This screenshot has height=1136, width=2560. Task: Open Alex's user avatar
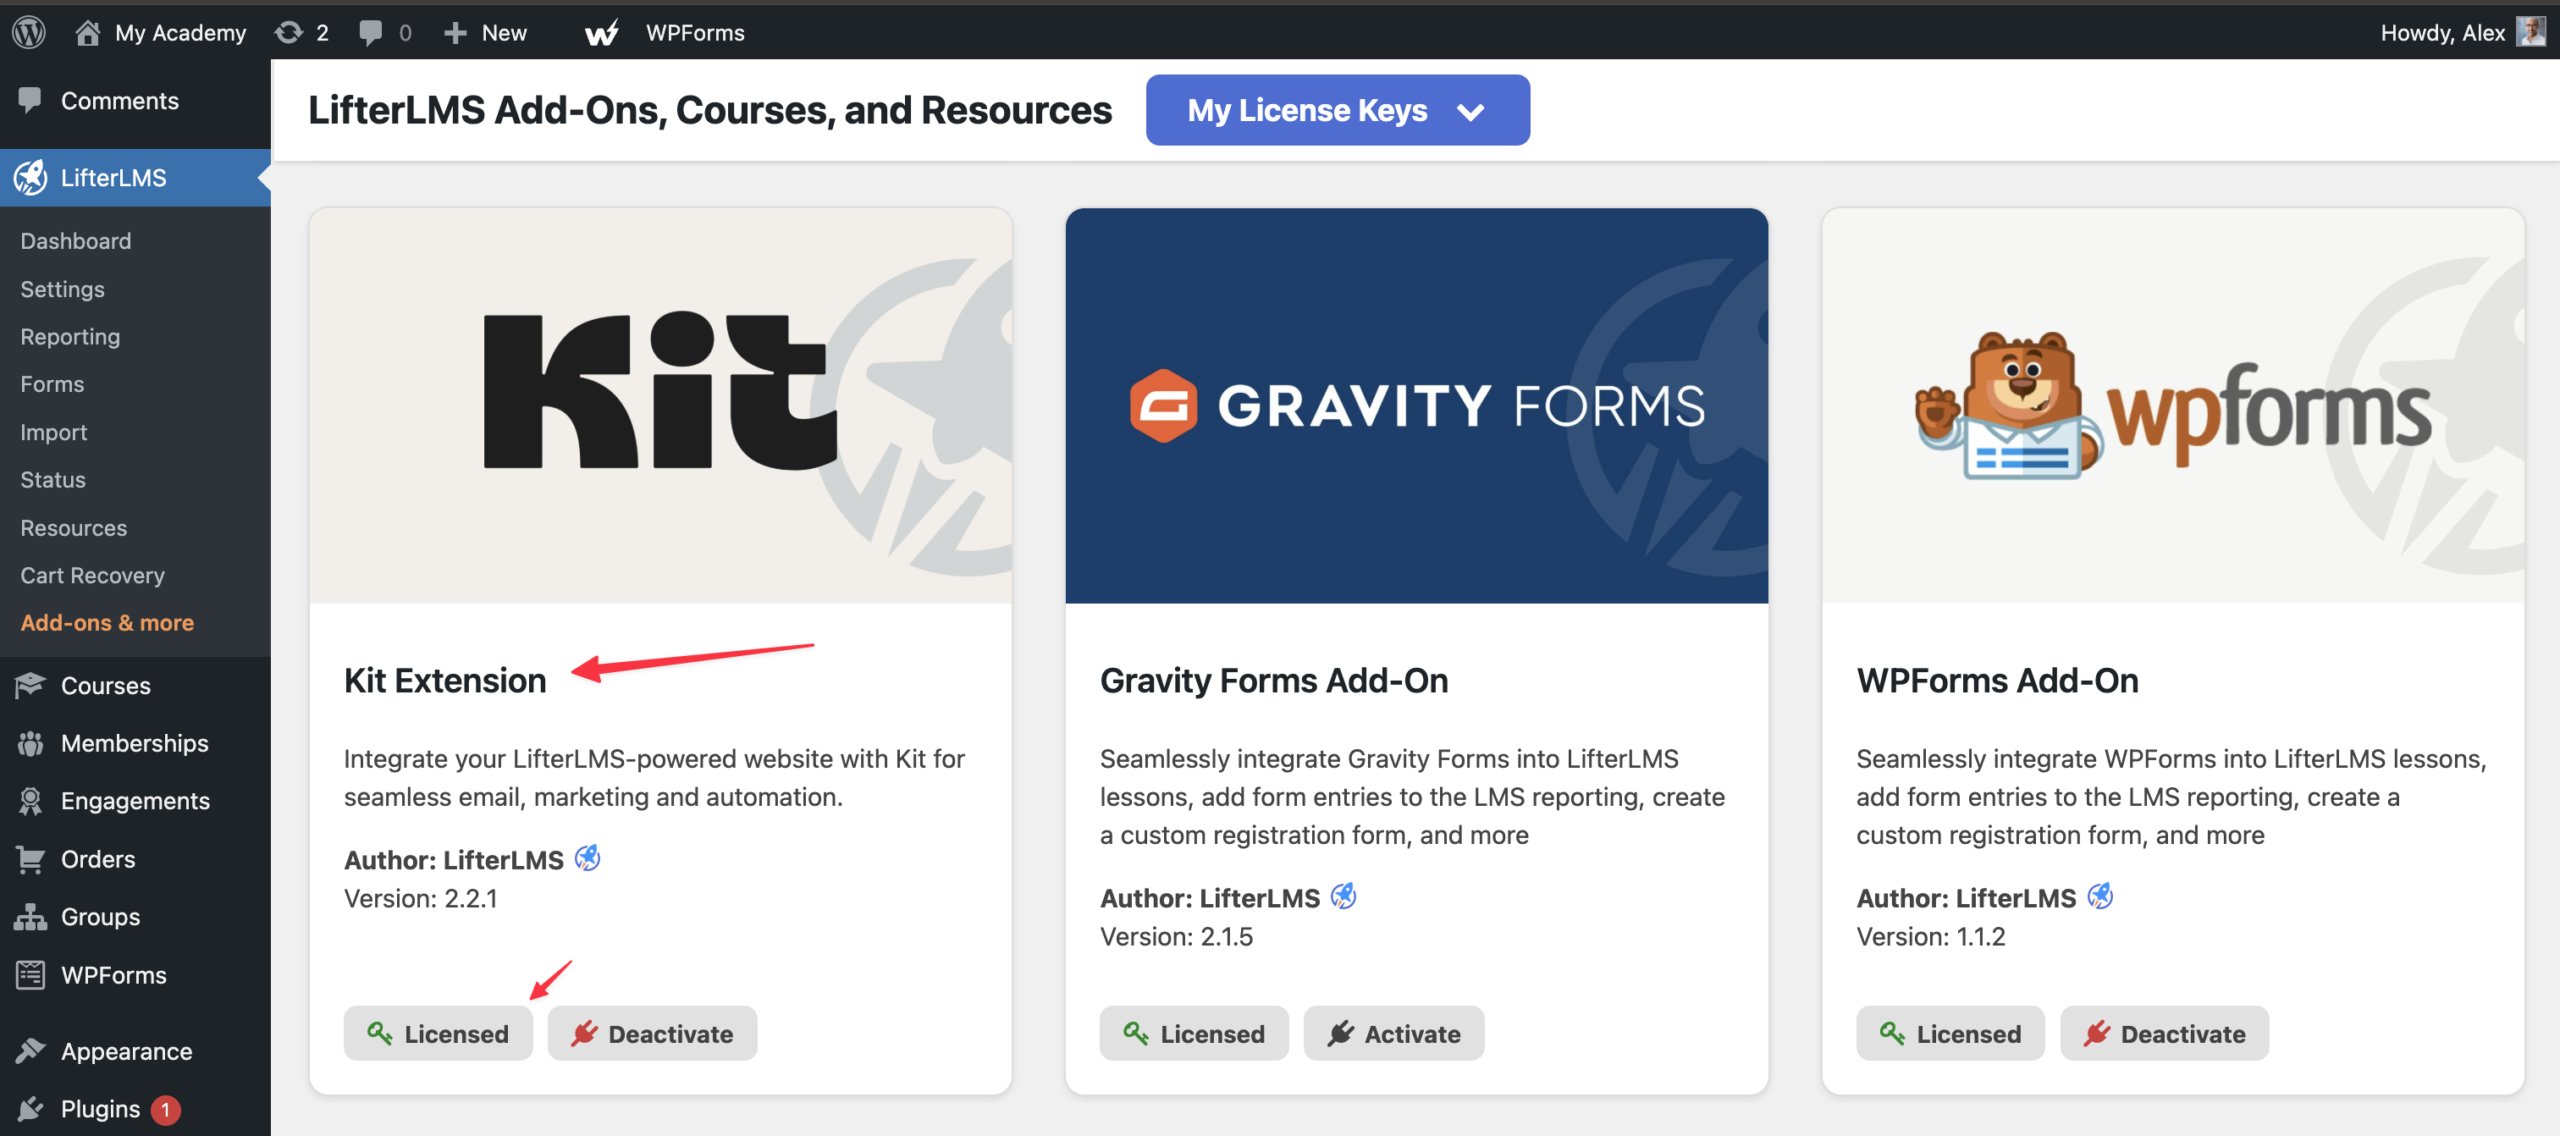click(2531, 32)
